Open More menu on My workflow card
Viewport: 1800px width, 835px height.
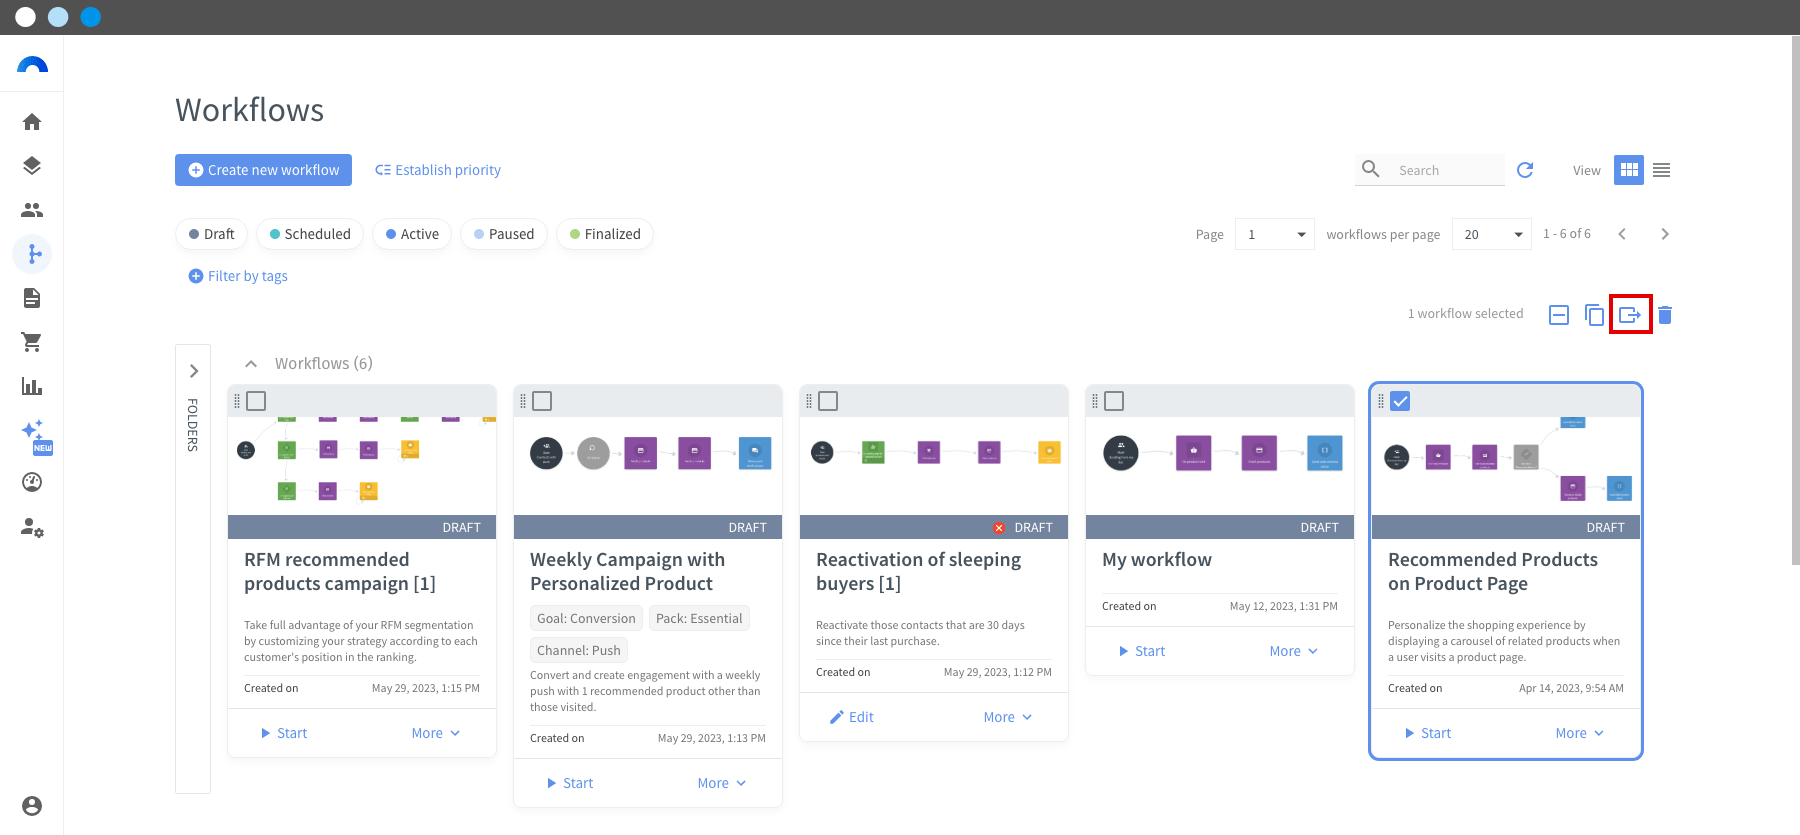[1294, 651]
